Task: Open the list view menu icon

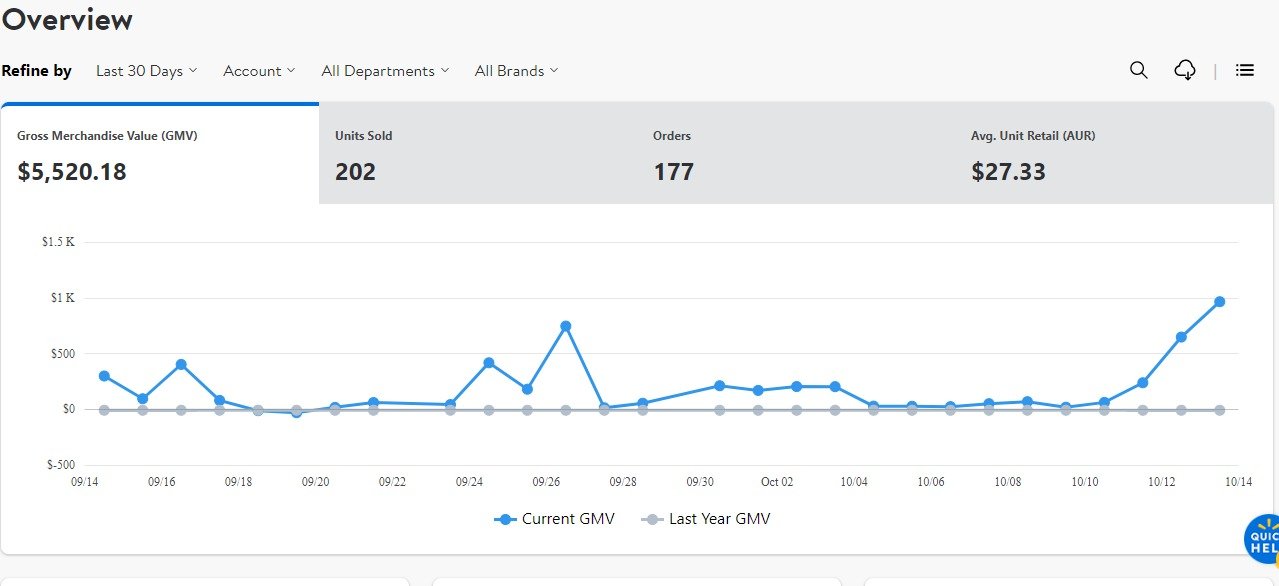Action: 1244,70
